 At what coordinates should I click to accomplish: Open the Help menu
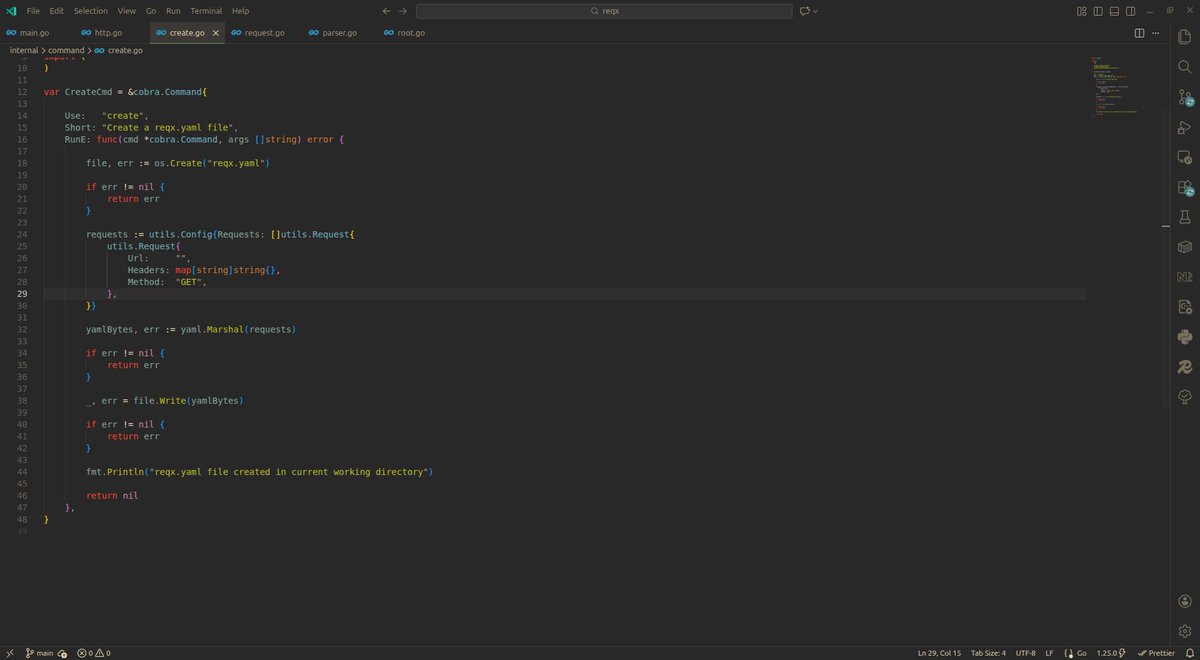pyautogui.click(x=240, y=11)
